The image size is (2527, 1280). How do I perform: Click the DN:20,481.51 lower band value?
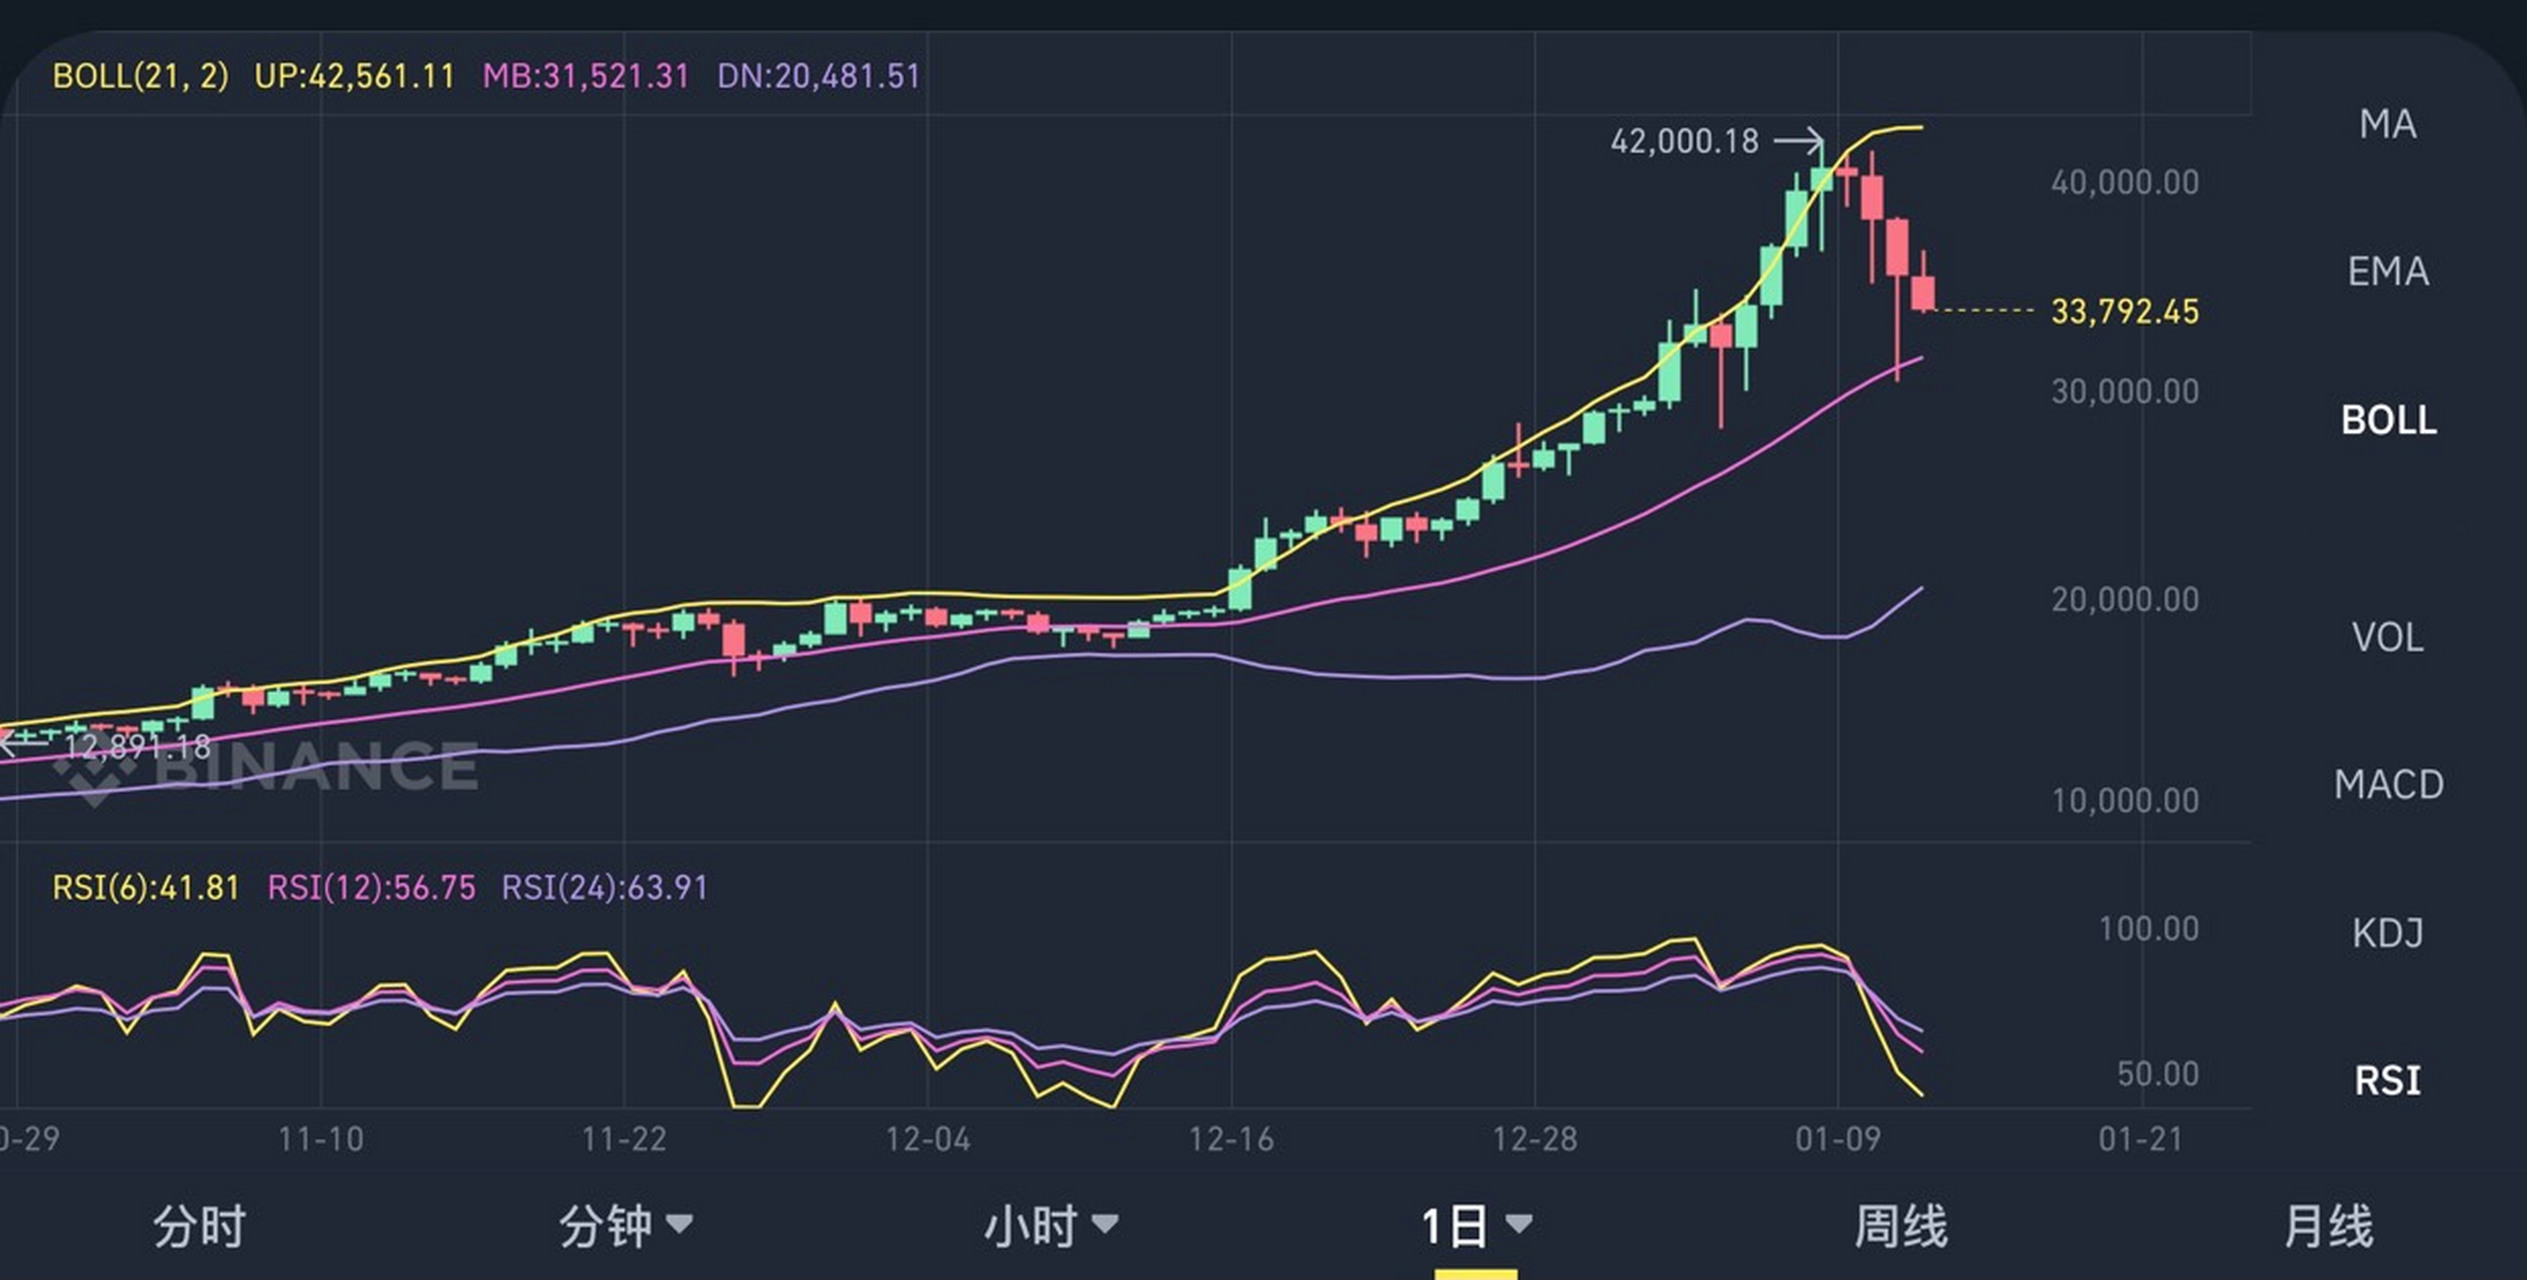(x=818, y=76)
